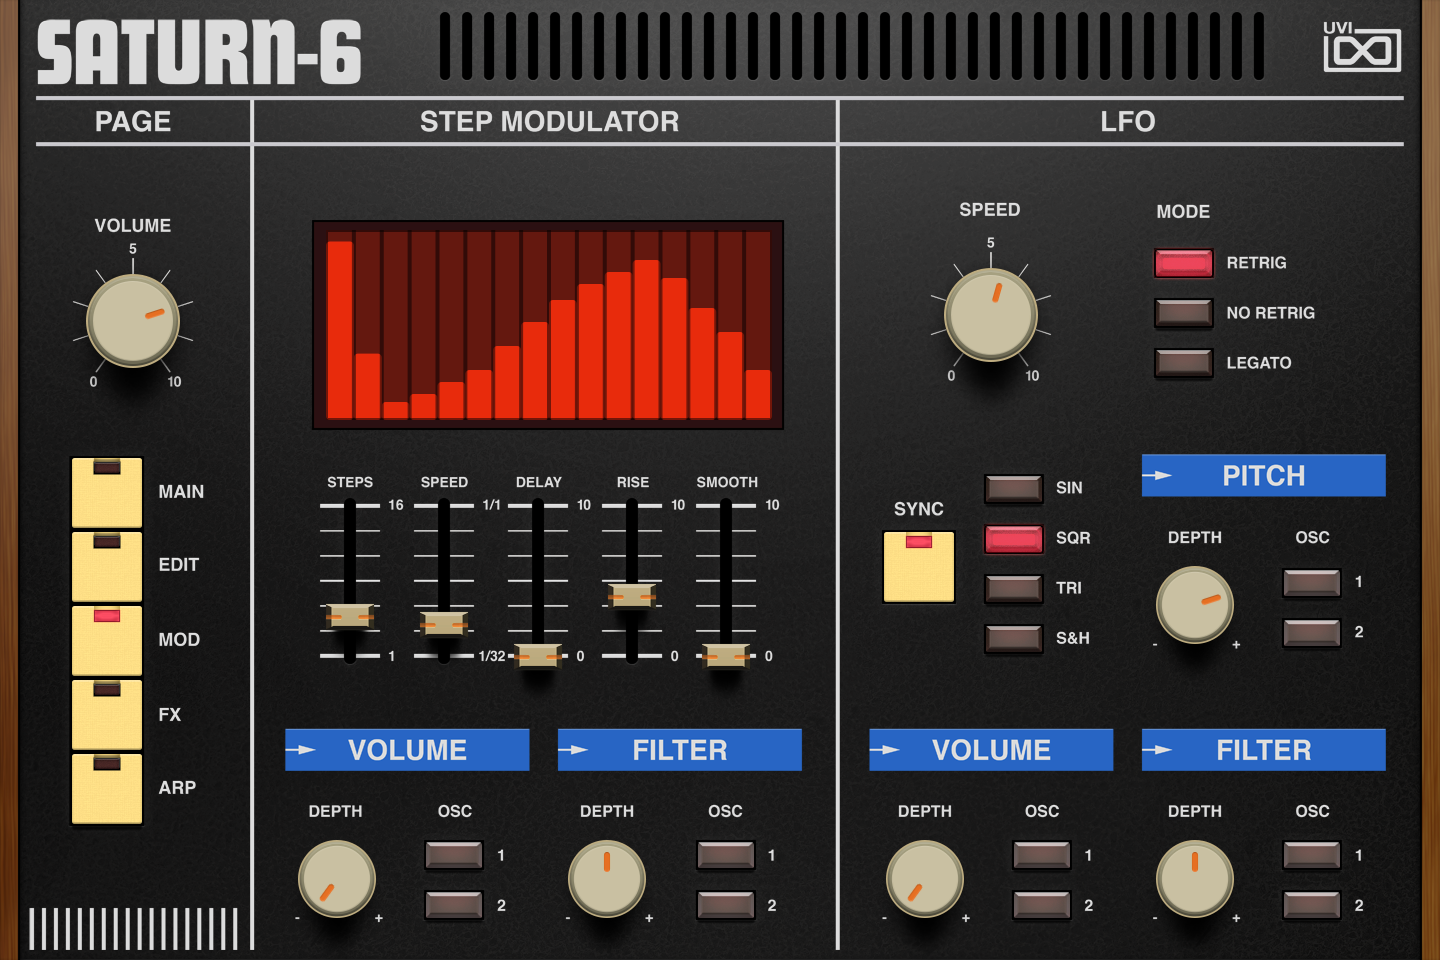This screenshot has height=960, width=1440.
Task: Toggle OSC 2 for LFO volume
Action: click(1042, 905)
